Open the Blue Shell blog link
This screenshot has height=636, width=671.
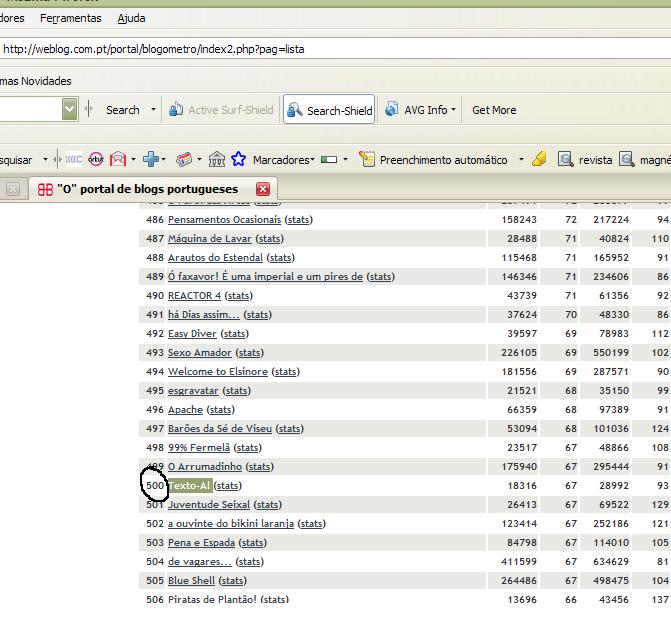[191, 581]
